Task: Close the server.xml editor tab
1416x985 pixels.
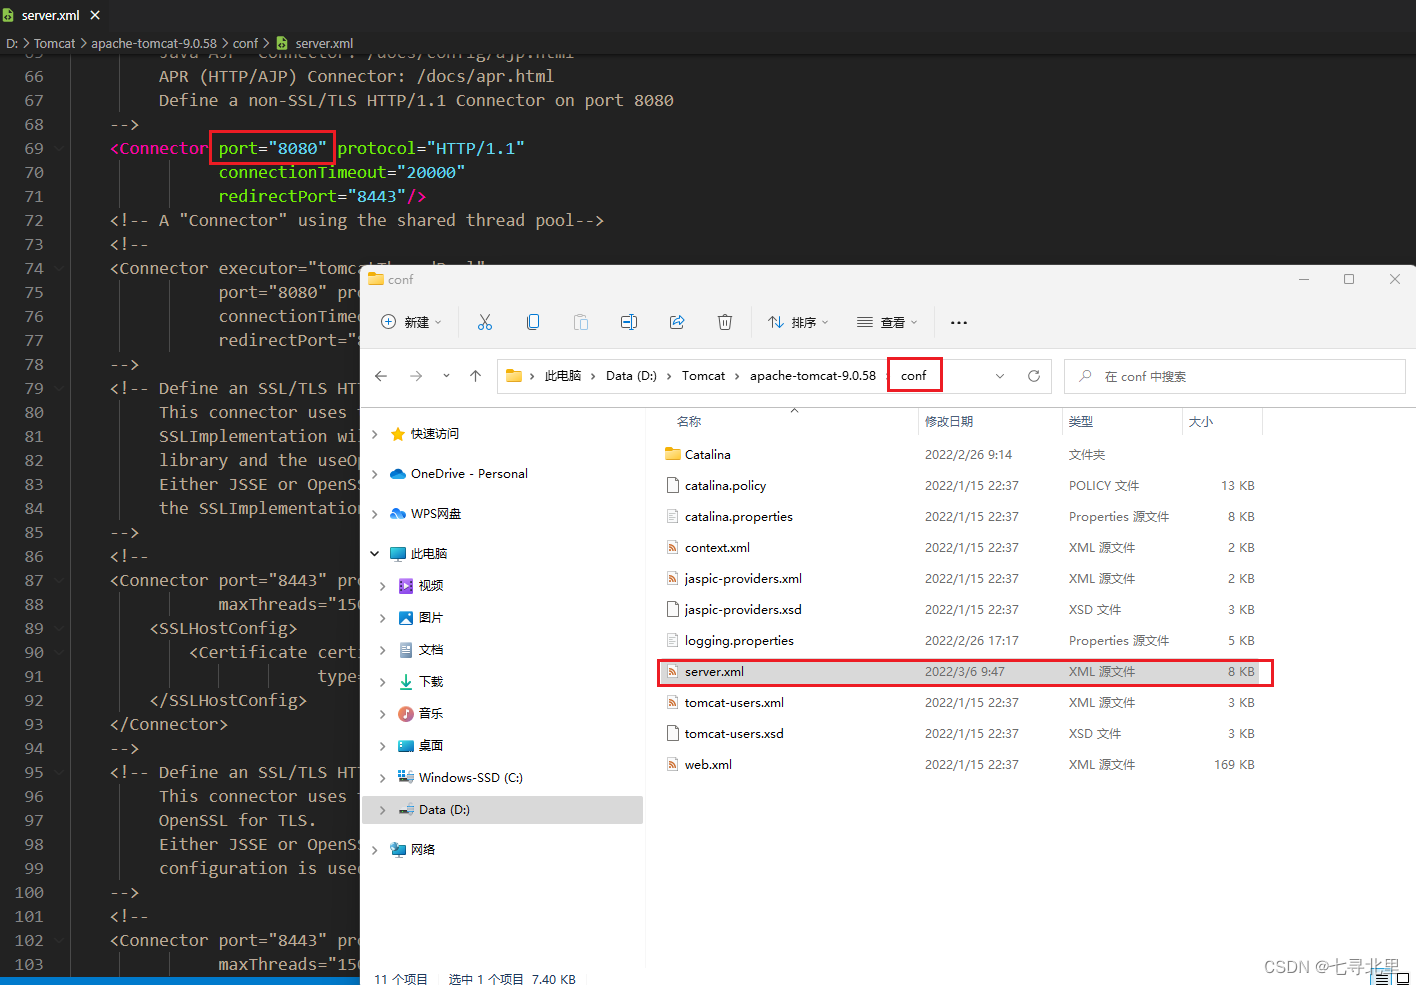Action: [95, 15]
